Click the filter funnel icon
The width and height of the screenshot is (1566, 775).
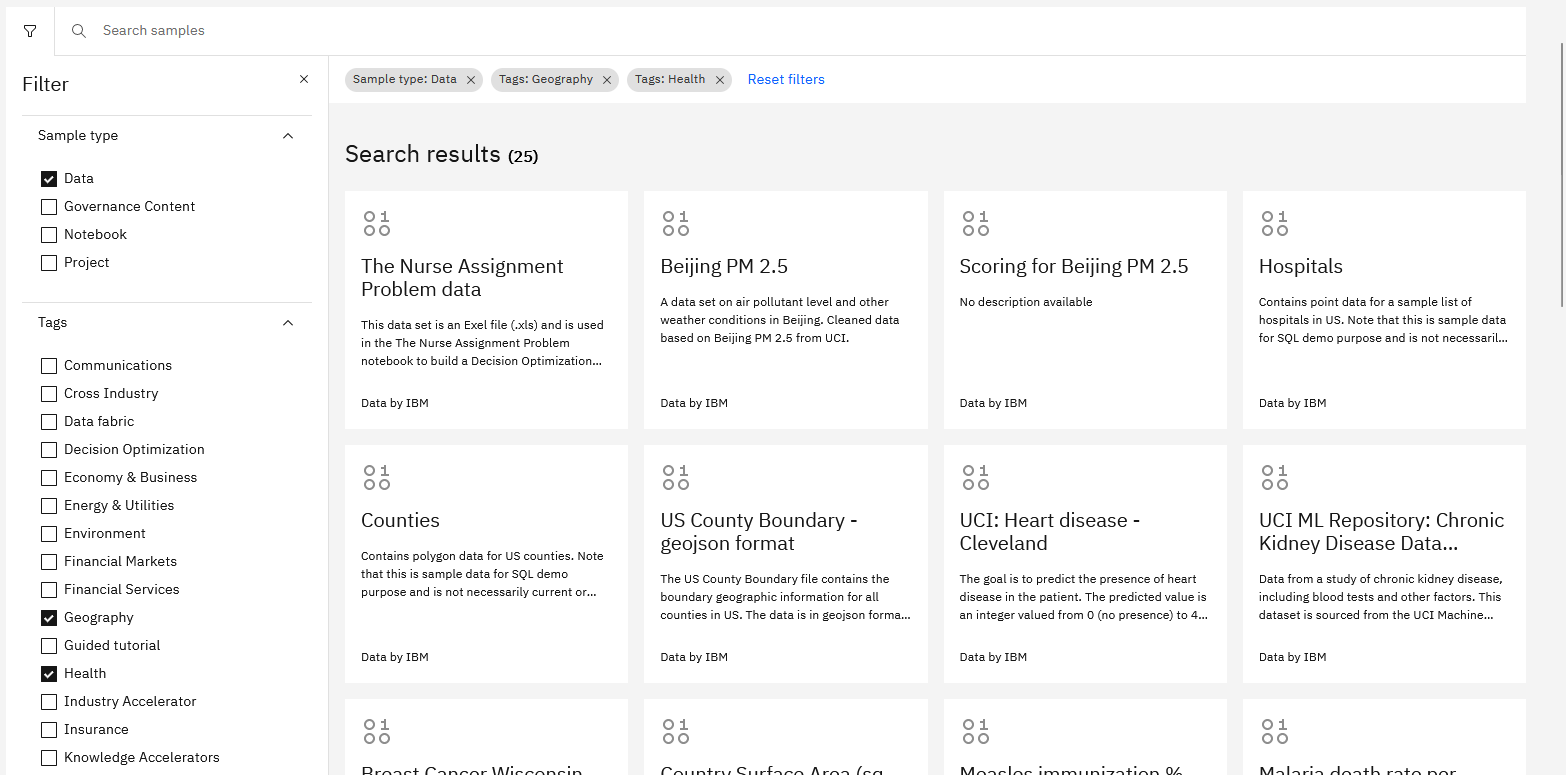(30, 31)
